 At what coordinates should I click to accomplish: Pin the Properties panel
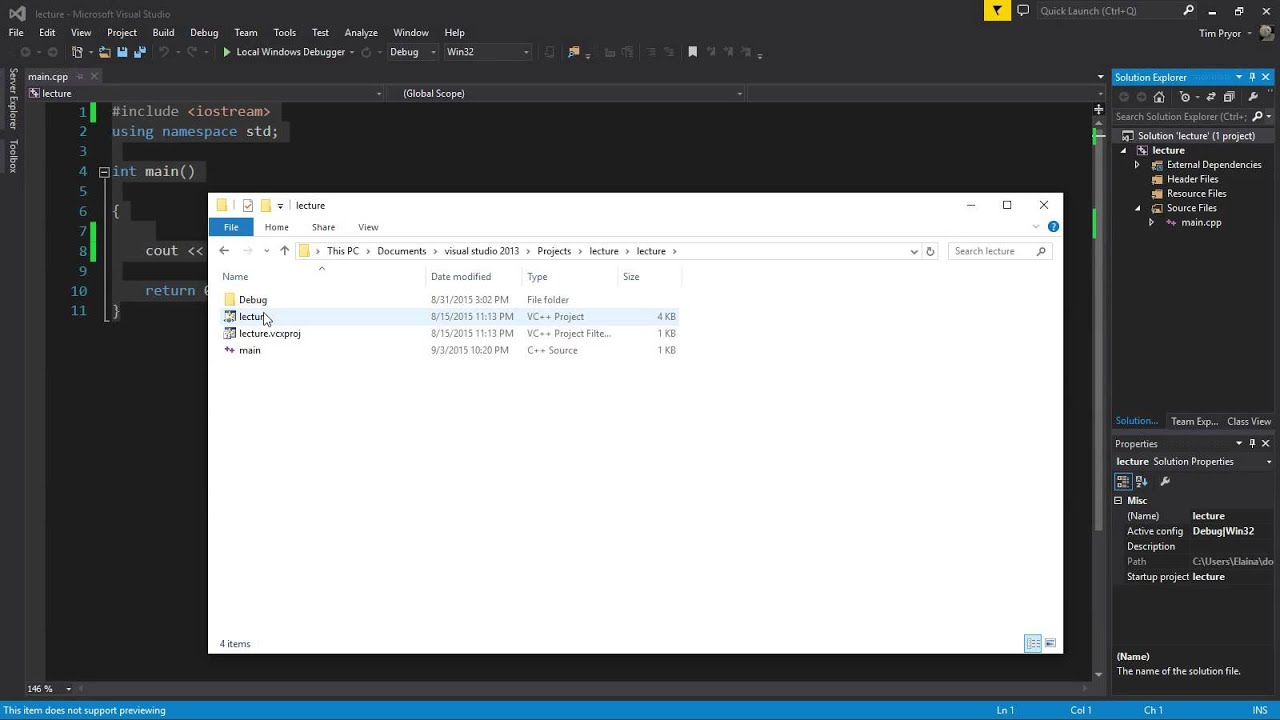tap(1252, 443)
